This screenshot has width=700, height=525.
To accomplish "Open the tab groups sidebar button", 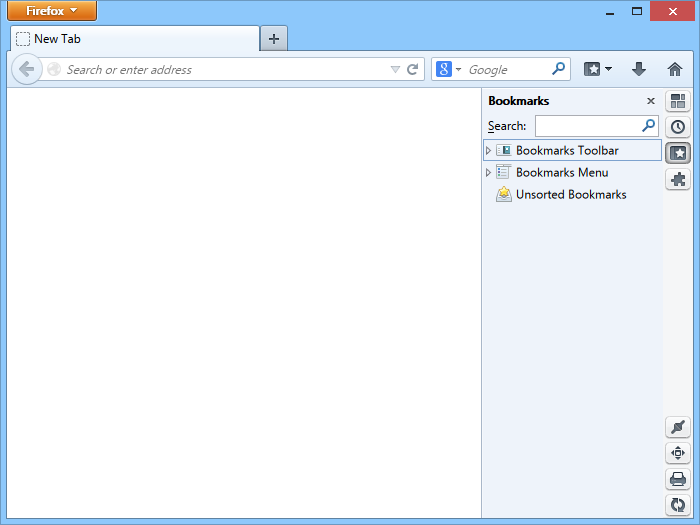I will [678, 101].
